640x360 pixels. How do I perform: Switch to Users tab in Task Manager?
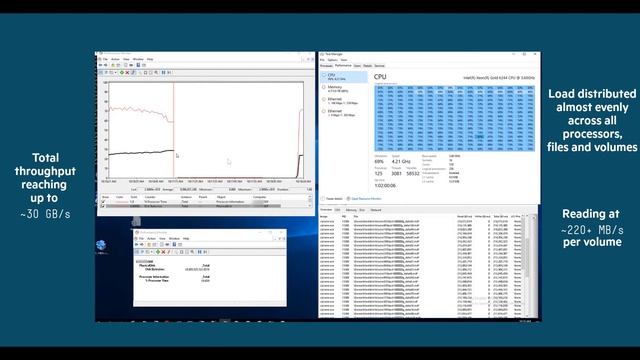[x=357, y=66]
